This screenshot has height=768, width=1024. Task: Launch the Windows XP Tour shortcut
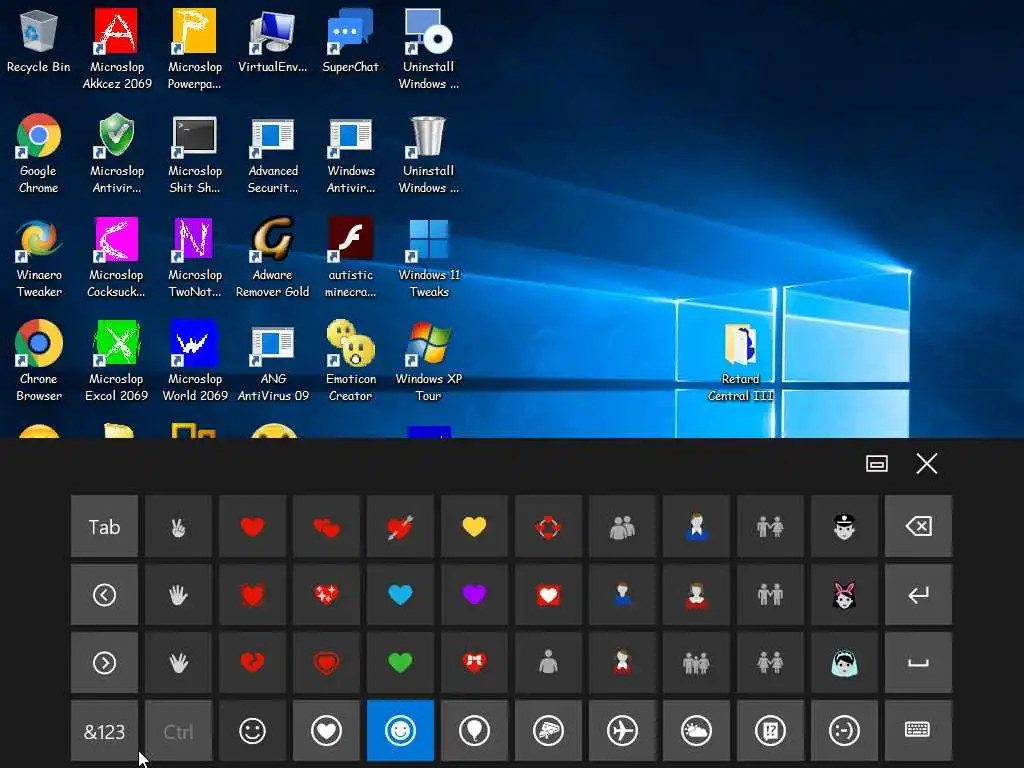coord(428,361)
